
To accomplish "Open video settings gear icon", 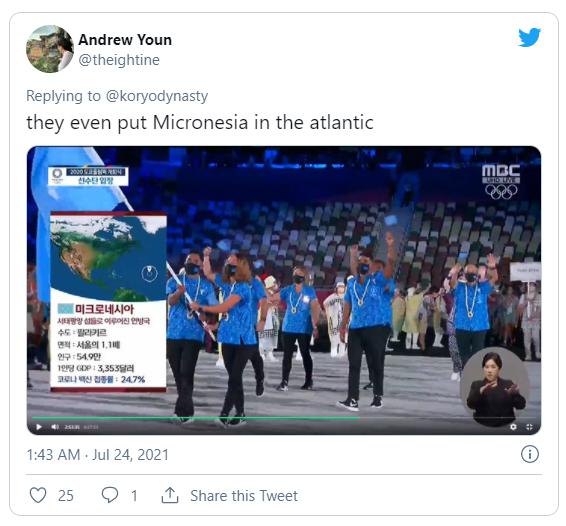I will (513, 427).
